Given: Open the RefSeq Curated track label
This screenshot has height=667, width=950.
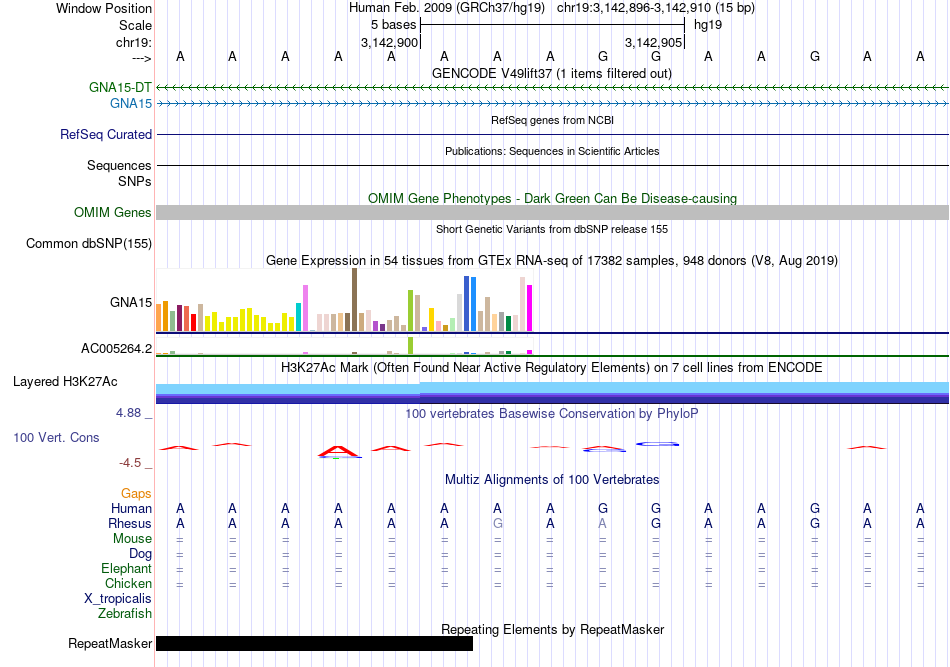Looking at the screenshot, I should point(106,134).
